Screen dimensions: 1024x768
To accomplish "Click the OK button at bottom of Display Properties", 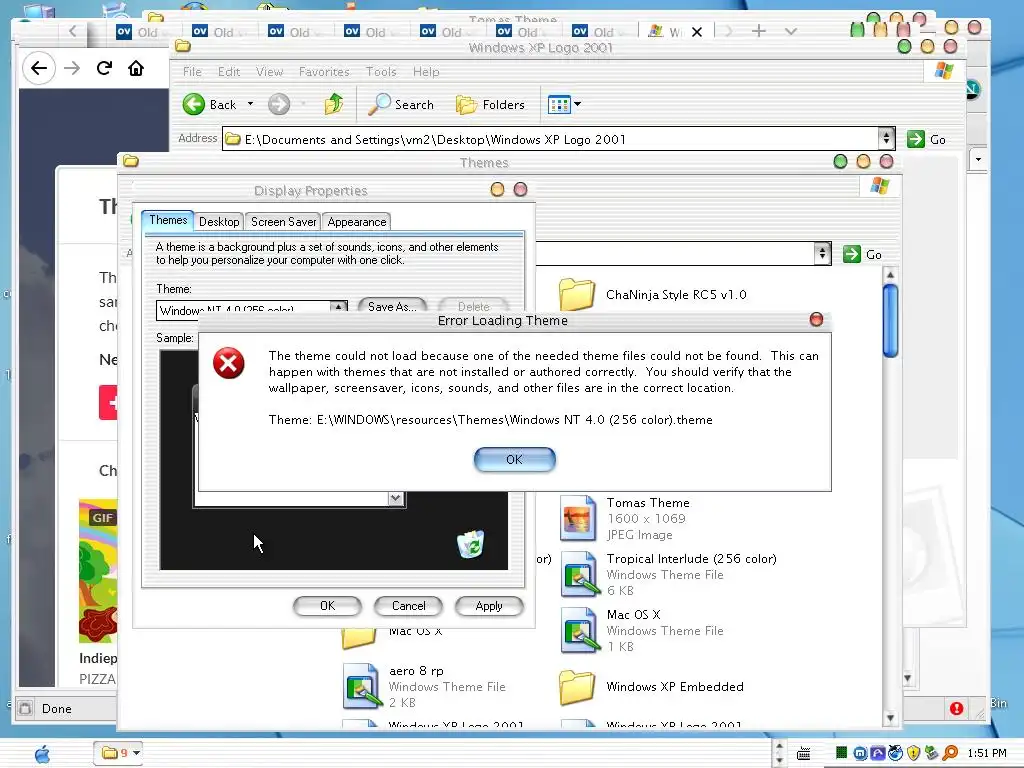I will pyautogui.click(x=327, y=606).
